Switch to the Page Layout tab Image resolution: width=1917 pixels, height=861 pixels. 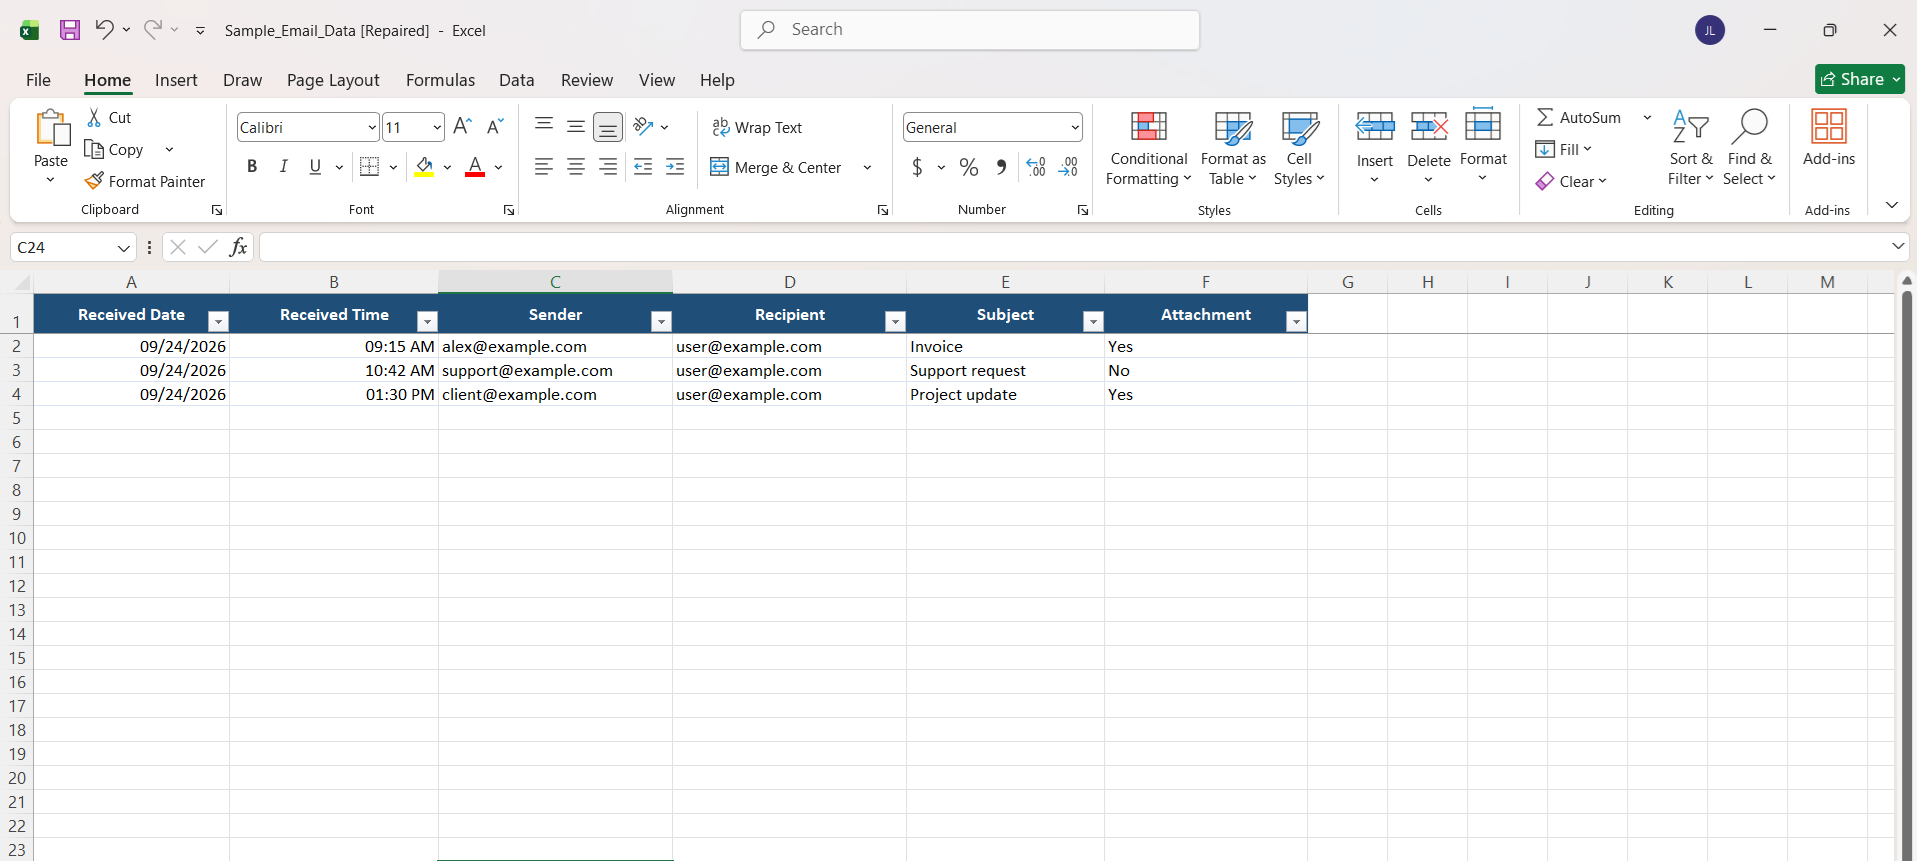(333, 80)
